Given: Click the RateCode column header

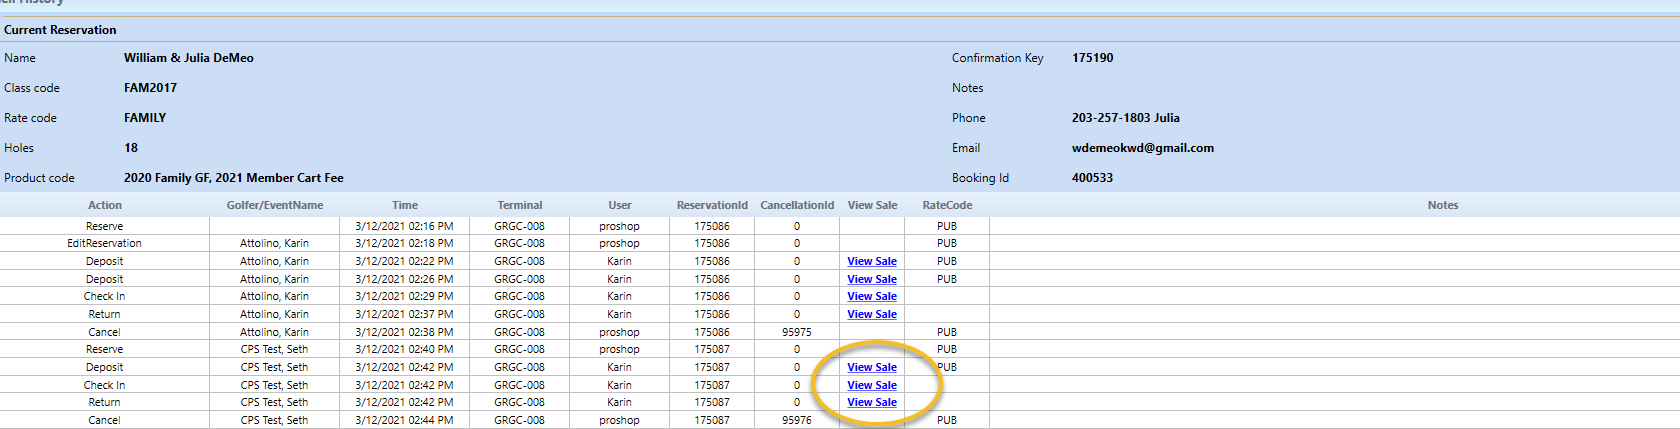Looking at the screenshot, I should coord(946,205).
